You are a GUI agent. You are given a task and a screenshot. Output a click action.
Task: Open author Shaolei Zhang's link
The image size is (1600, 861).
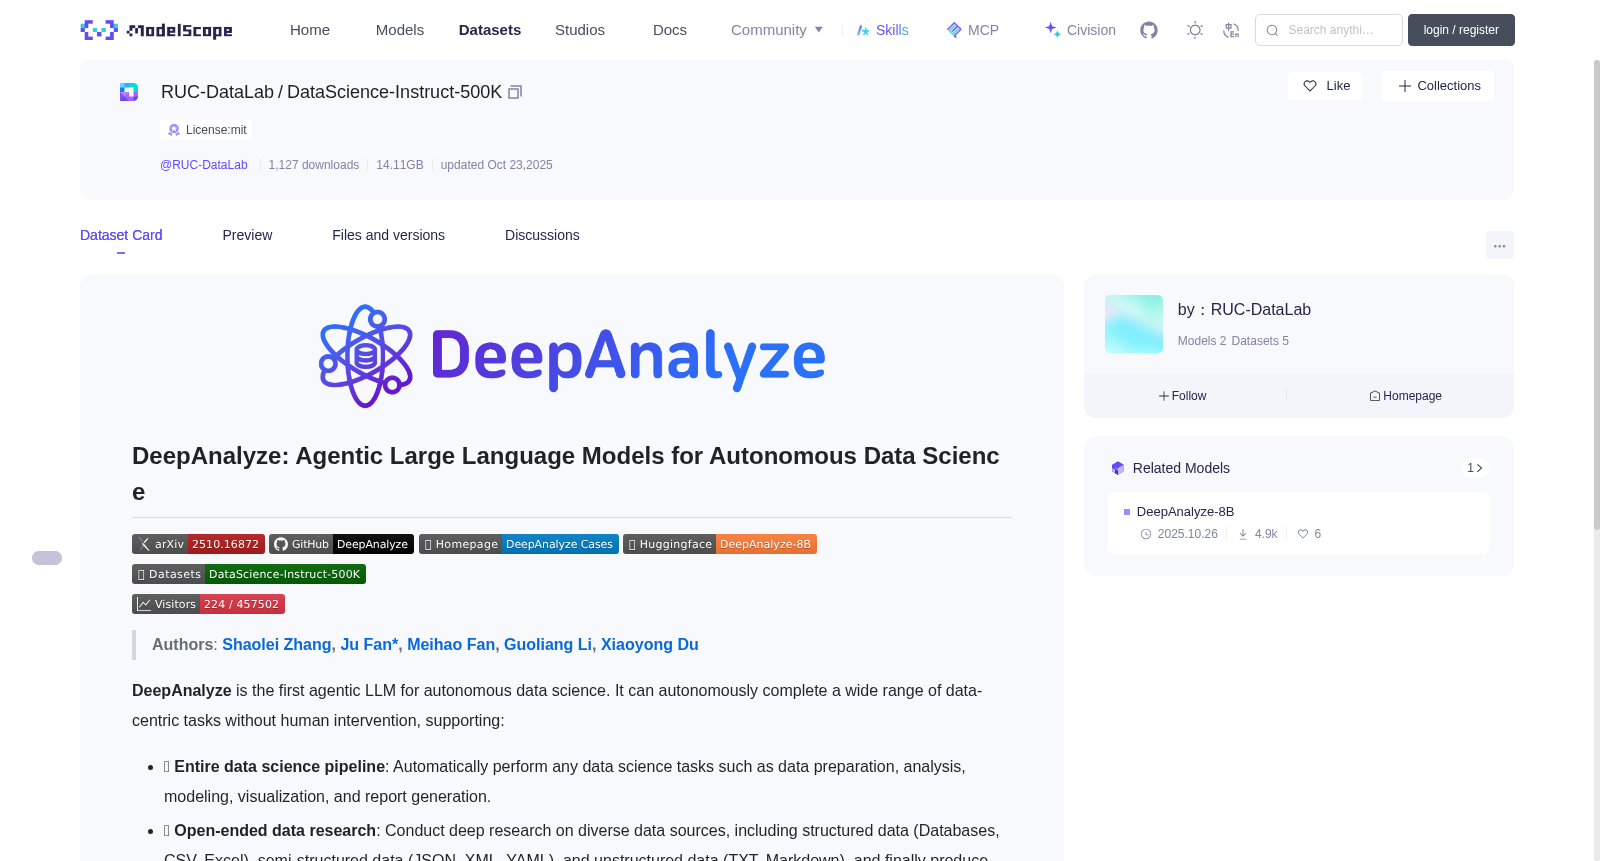(277, 645)
